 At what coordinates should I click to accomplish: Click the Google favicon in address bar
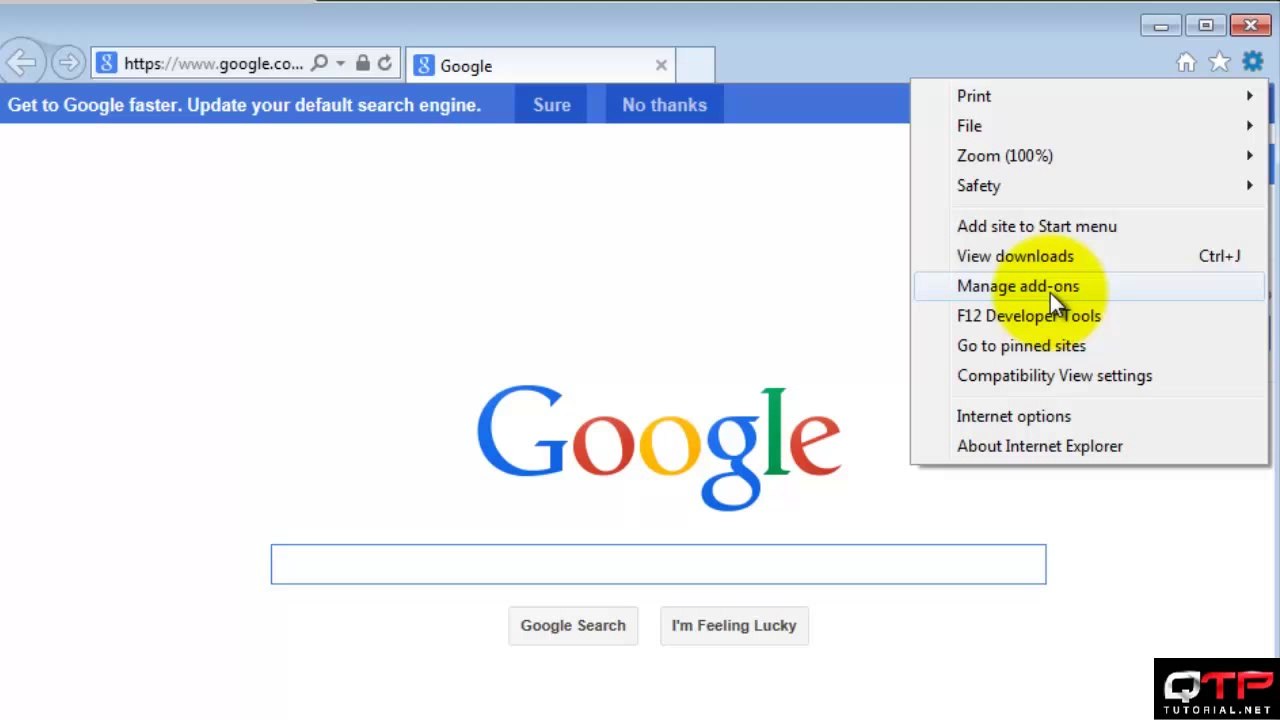point(107,63)
